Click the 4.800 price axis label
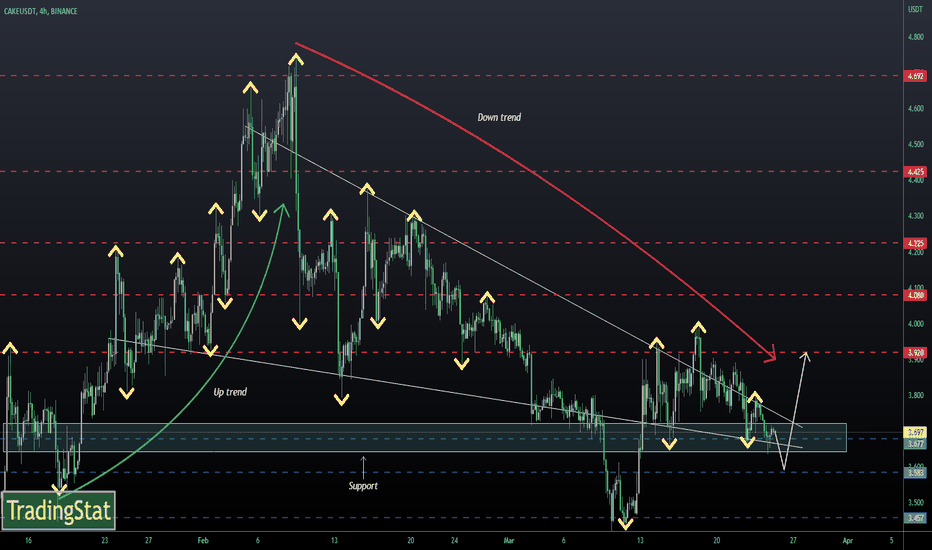Viewport: 932px width, 550px height. [915, 37]
